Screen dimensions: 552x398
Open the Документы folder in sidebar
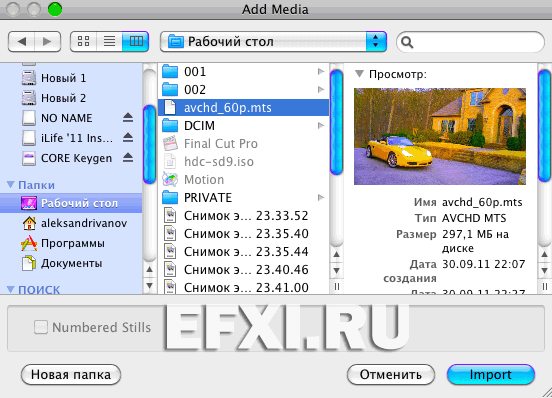(x=71, y=263)
